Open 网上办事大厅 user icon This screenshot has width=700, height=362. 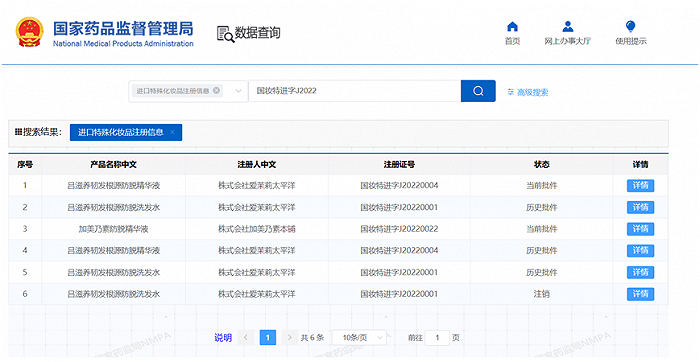tap(567, 27)
